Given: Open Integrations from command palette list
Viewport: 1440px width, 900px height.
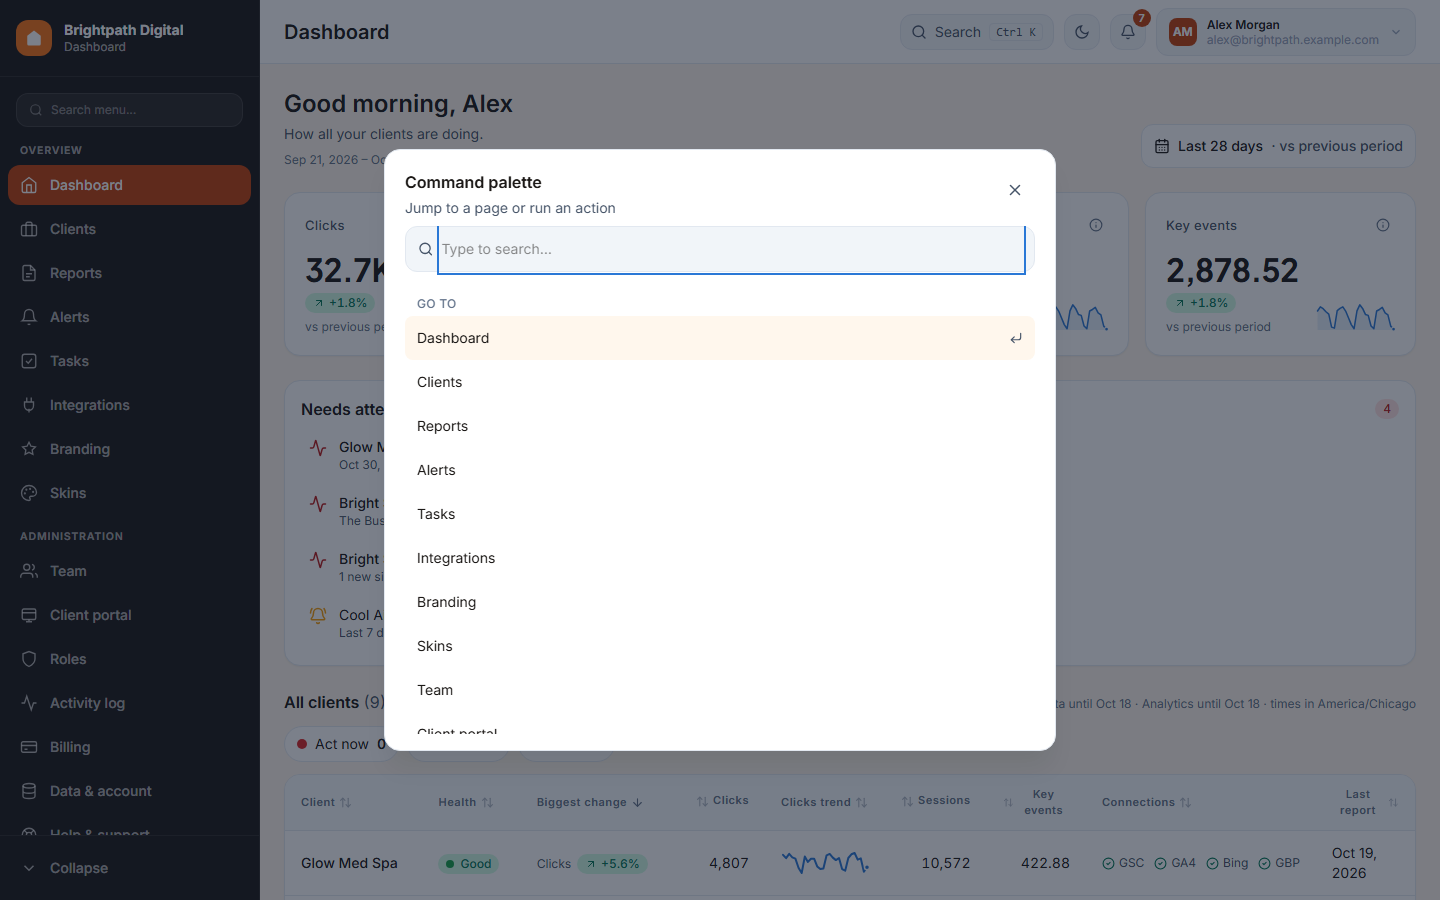Looking at the screenshot, I should 720,558.
